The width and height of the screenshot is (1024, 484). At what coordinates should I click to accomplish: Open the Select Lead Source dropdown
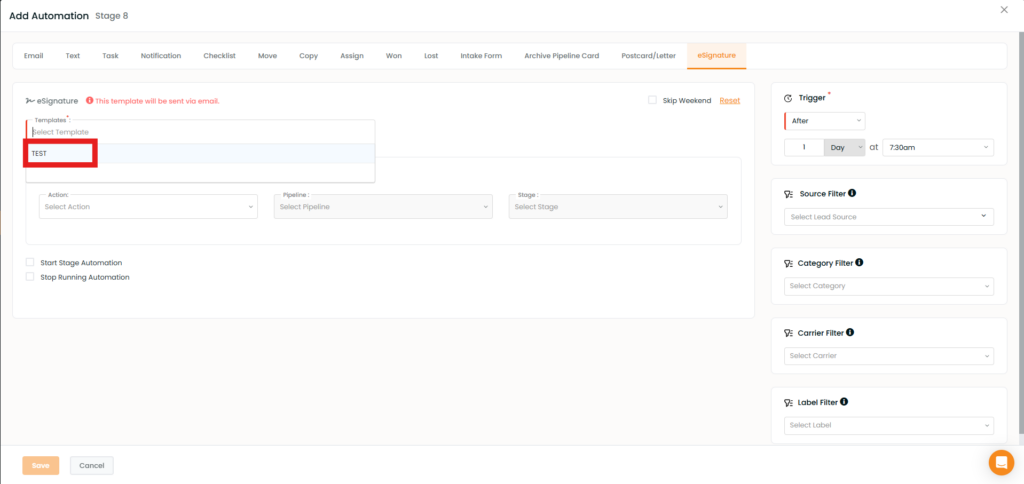[888, 217]
